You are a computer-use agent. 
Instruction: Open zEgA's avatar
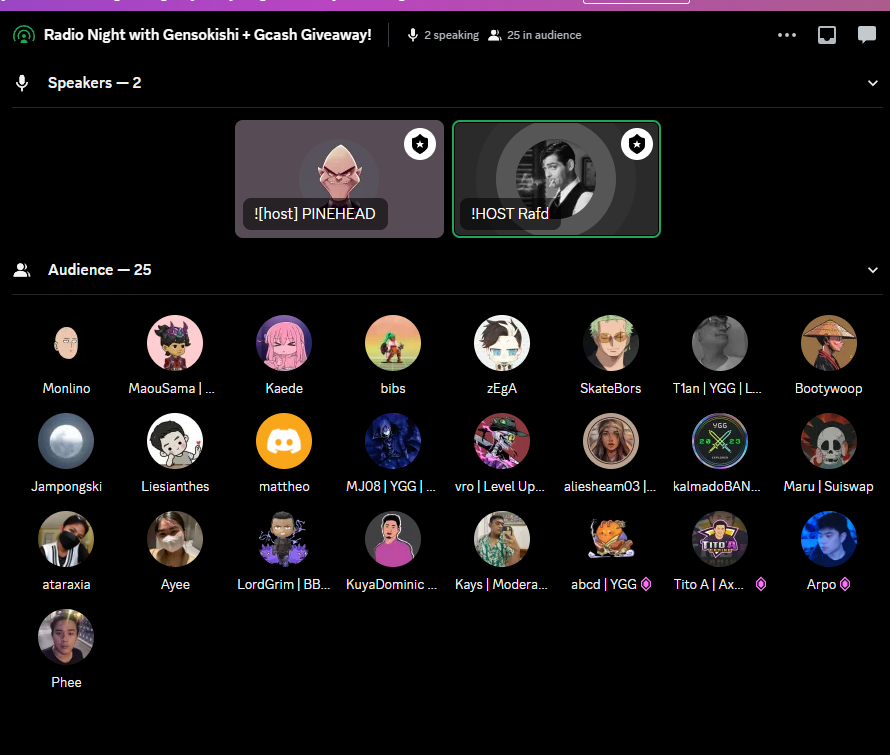tap(502, 343)
